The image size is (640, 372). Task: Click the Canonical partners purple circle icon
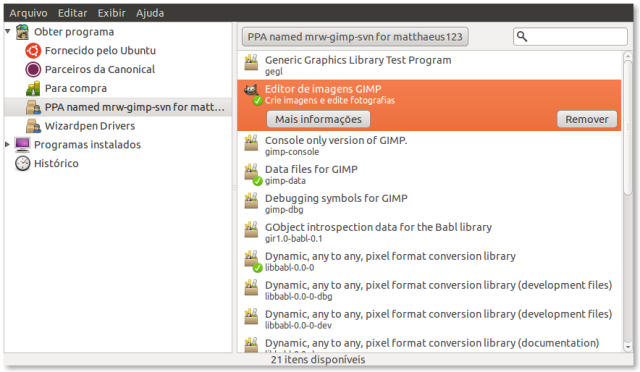33,69
